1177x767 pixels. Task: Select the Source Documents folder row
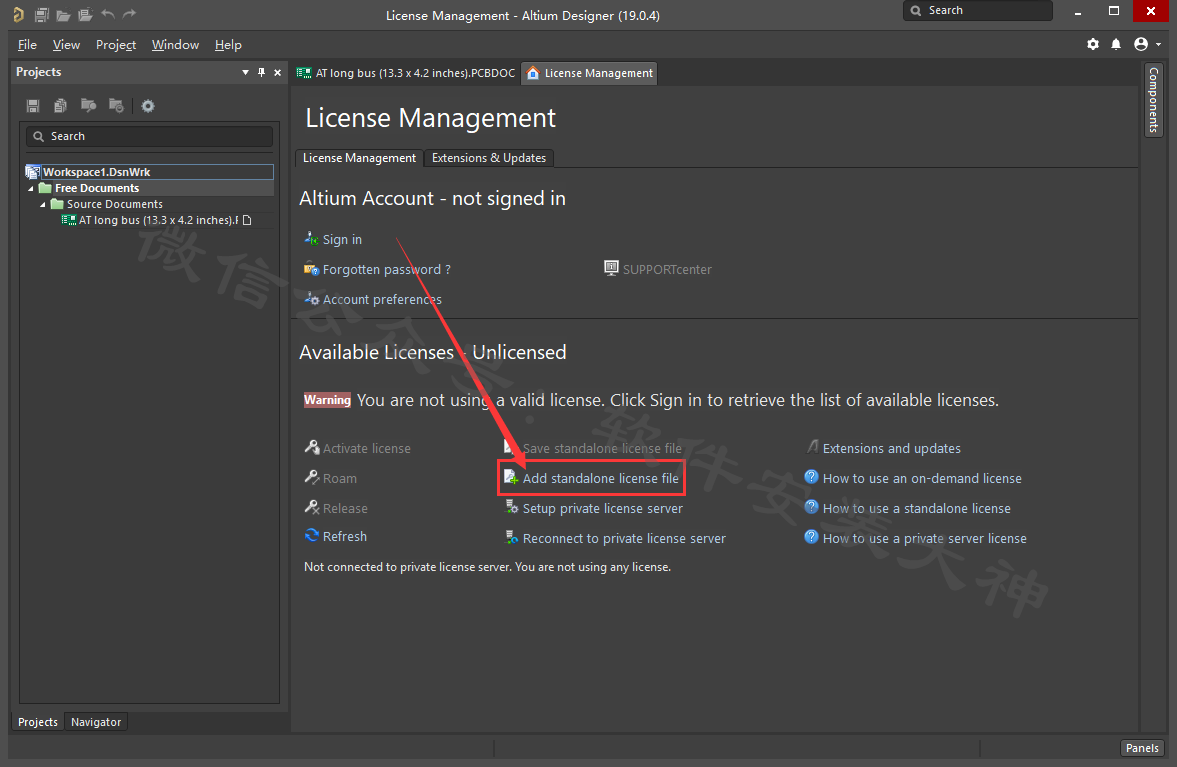click(114, 204)
